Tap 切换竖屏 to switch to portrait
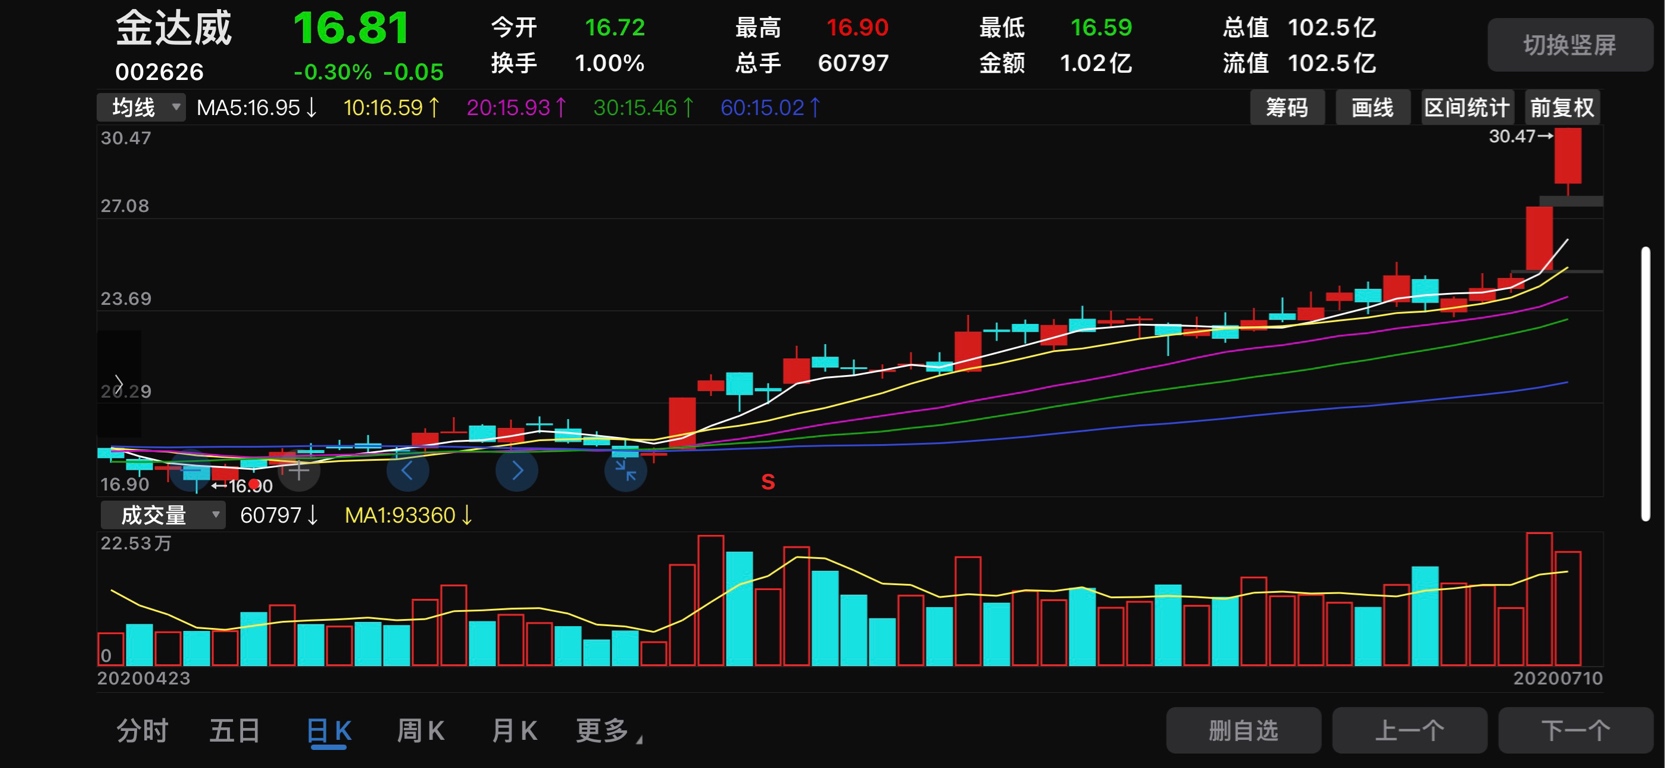Viewport: 1665px width, 768px height. [x=1570, y=45]
